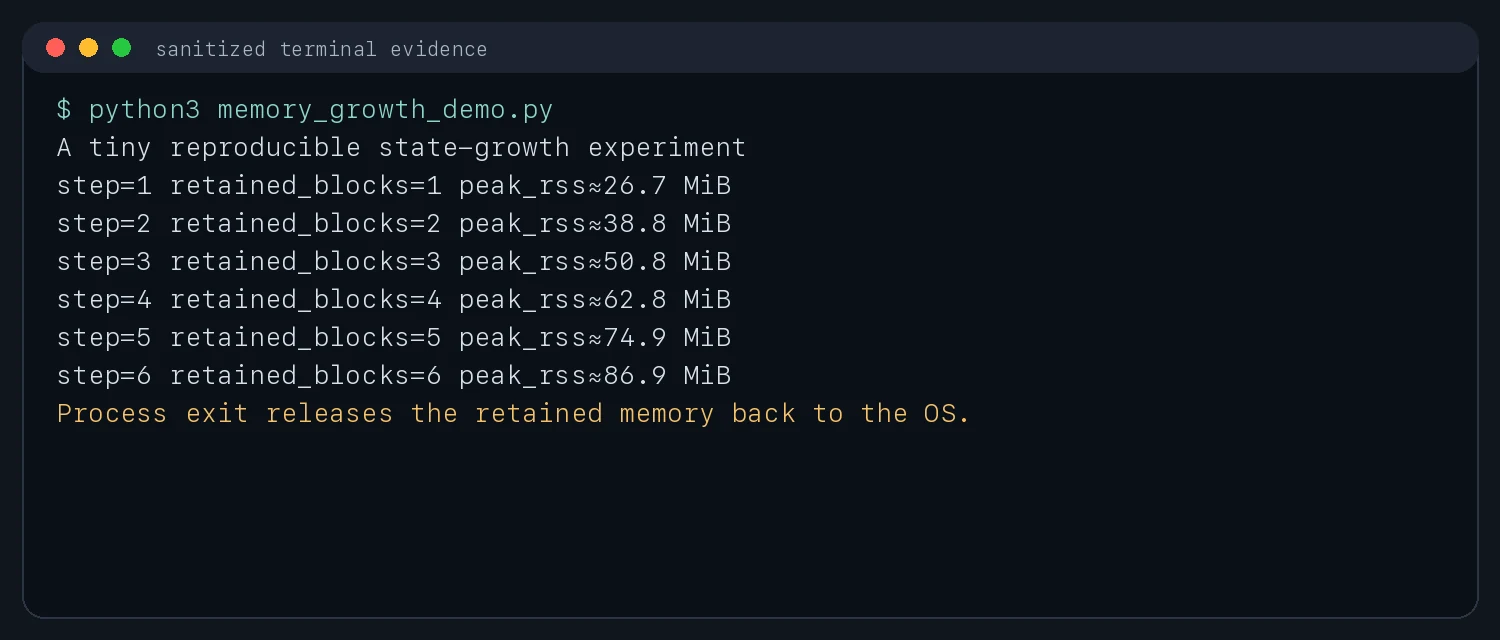Viewport: 1500px width, 640px height.
Task: Click the python3 command word
Action: tap(145, 110)
